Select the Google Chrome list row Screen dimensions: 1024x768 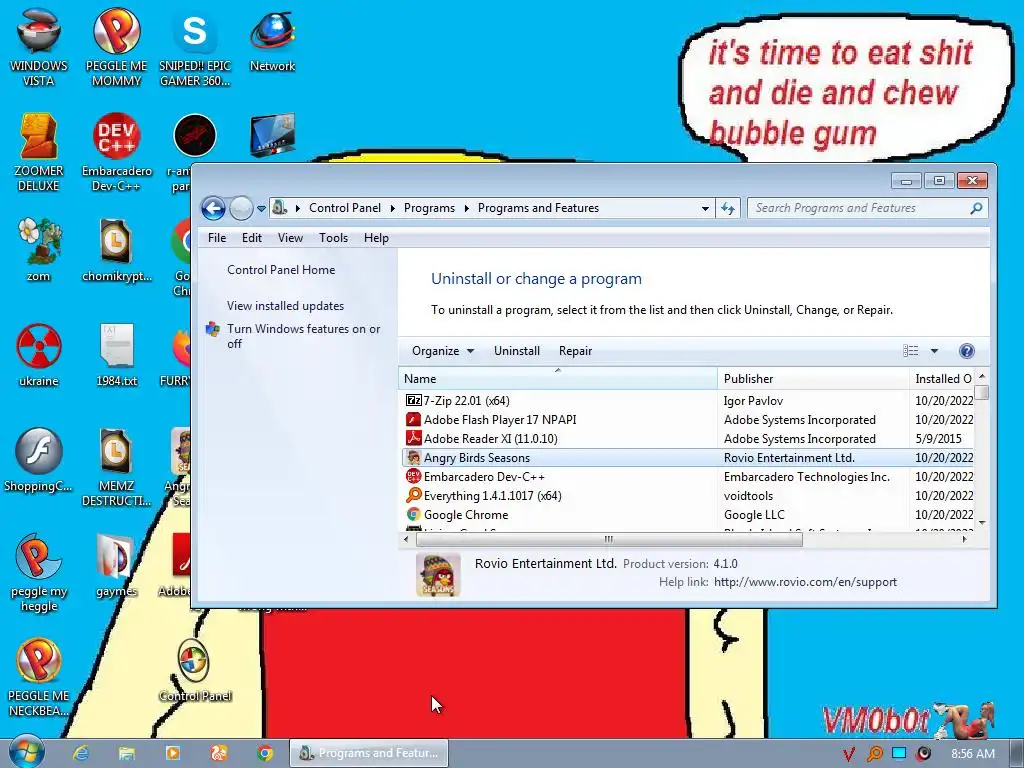[688, 515]
